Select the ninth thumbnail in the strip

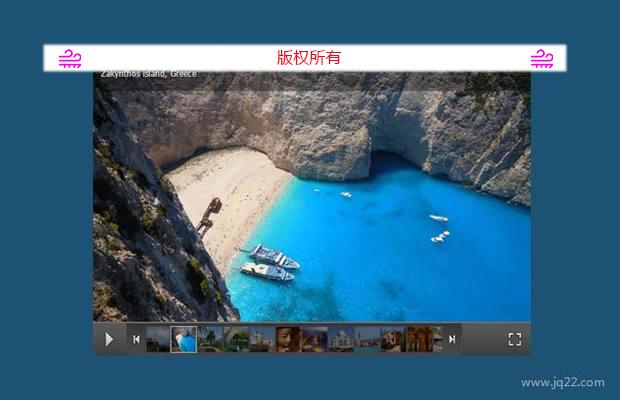pos(366,339)
